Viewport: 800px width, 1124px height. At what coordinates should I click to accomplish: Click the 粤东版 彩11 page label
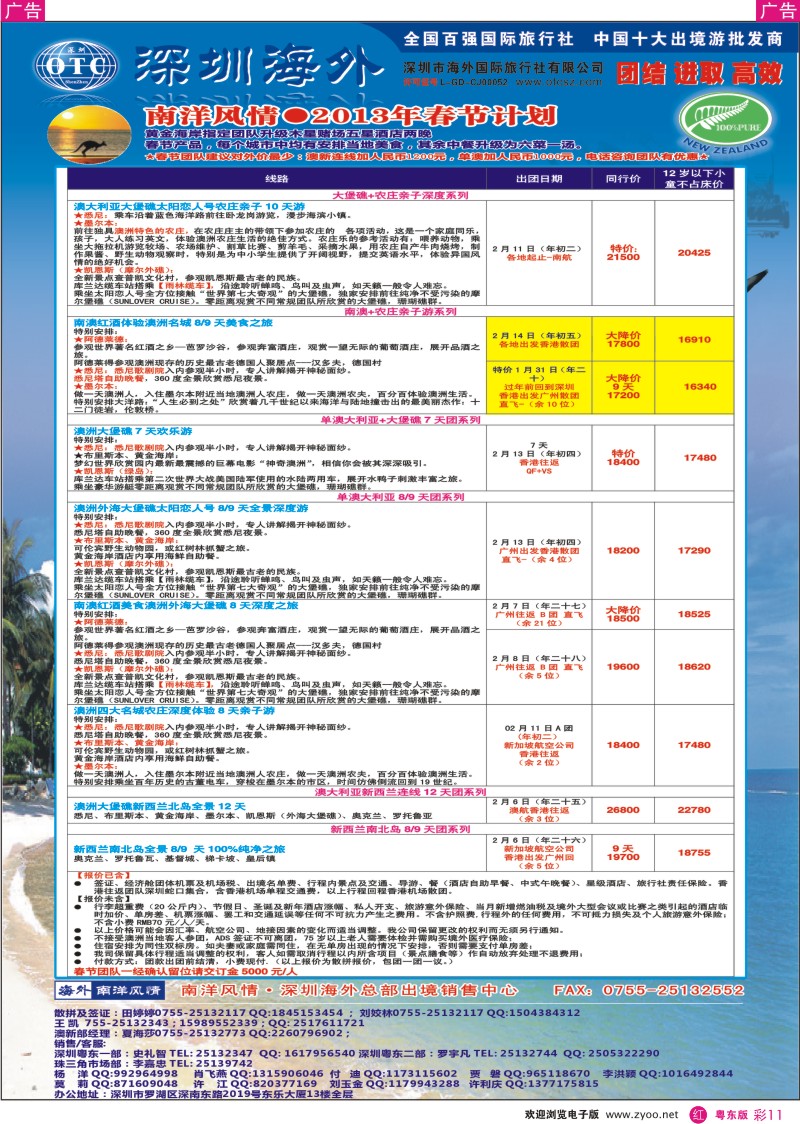pyautogui.click(x=748, y=1115)
